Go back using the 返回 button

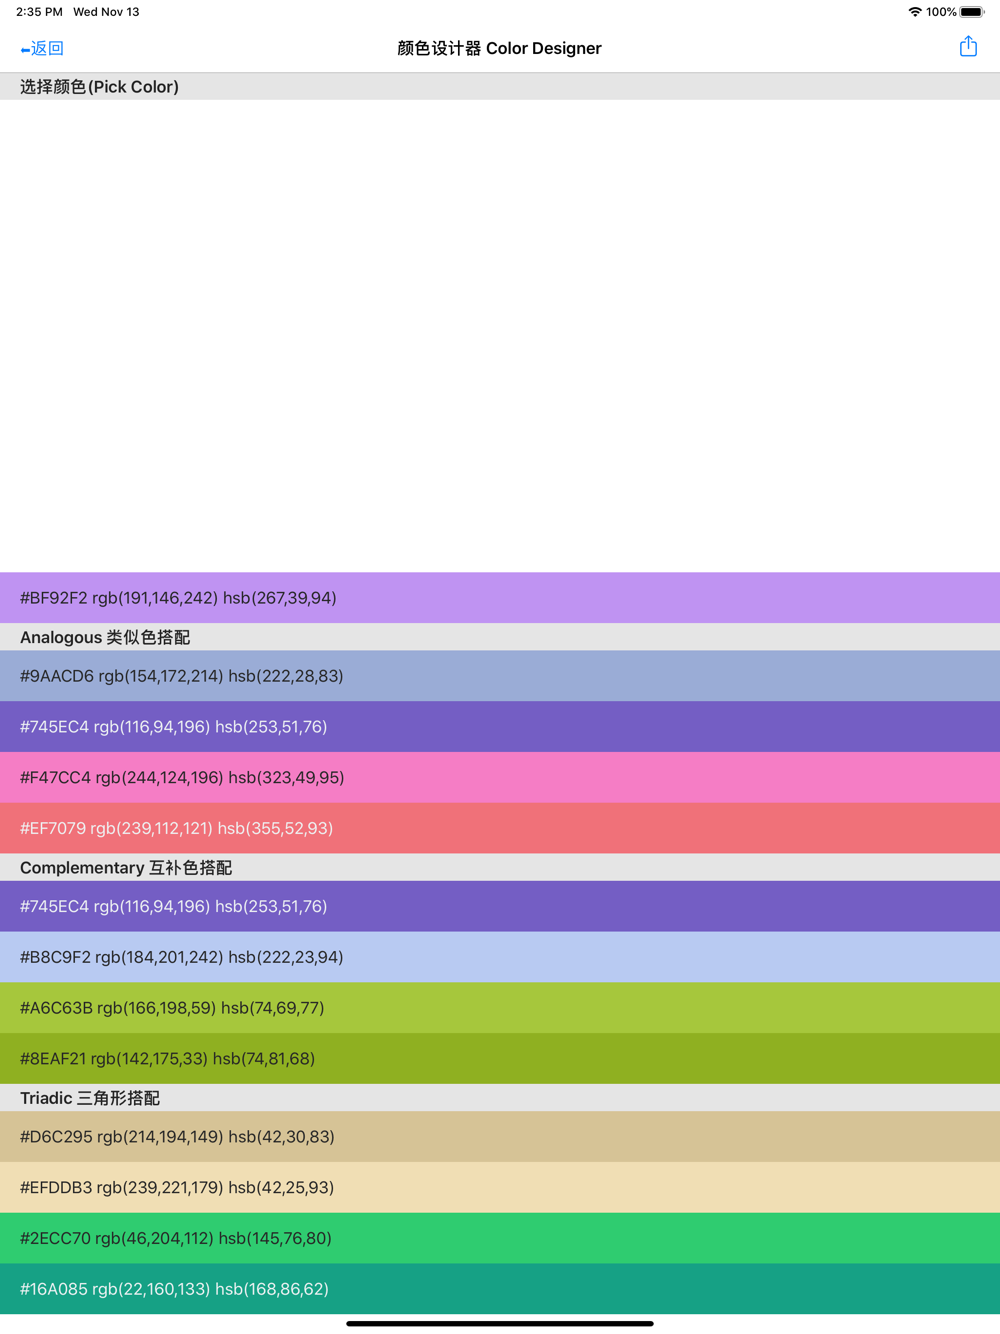coord(42,48)
